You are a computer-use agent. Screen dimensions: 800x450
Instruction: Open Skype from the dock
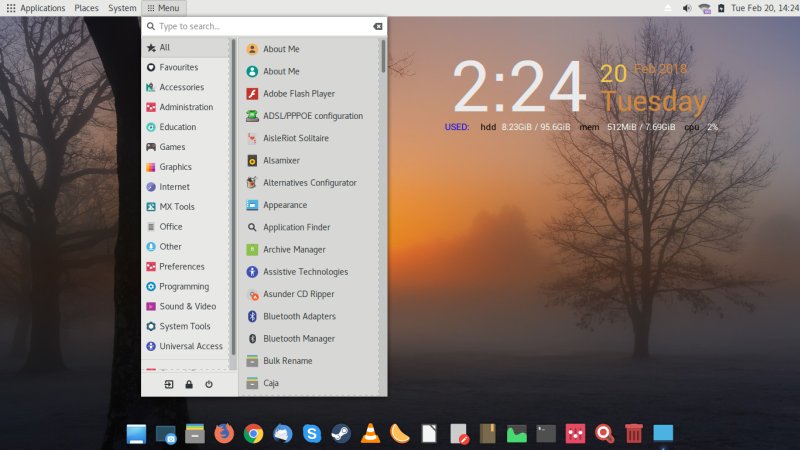coord(312,433)
